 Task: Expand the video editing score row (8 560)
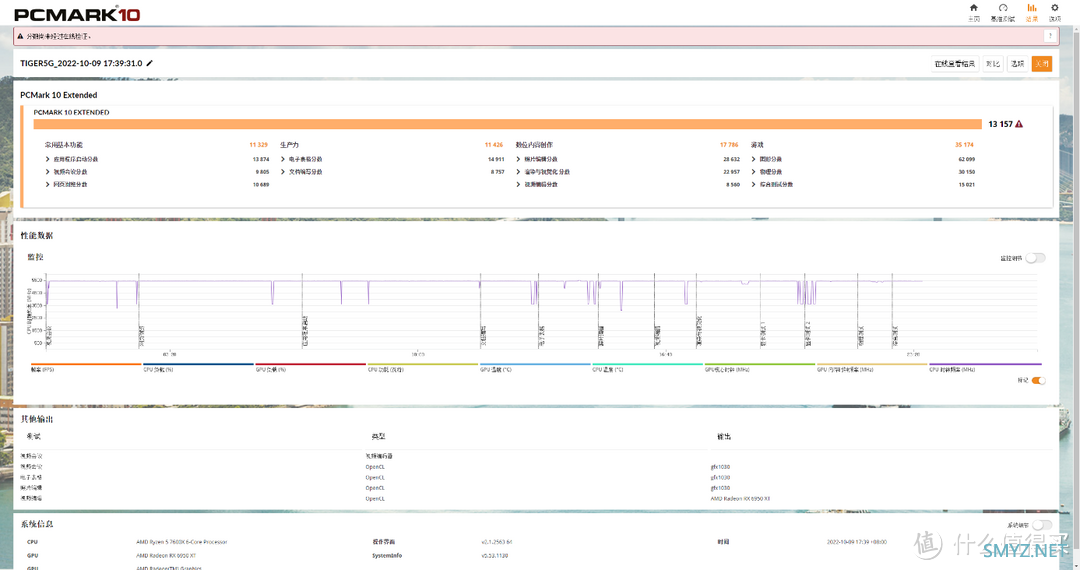click(628, 184)
